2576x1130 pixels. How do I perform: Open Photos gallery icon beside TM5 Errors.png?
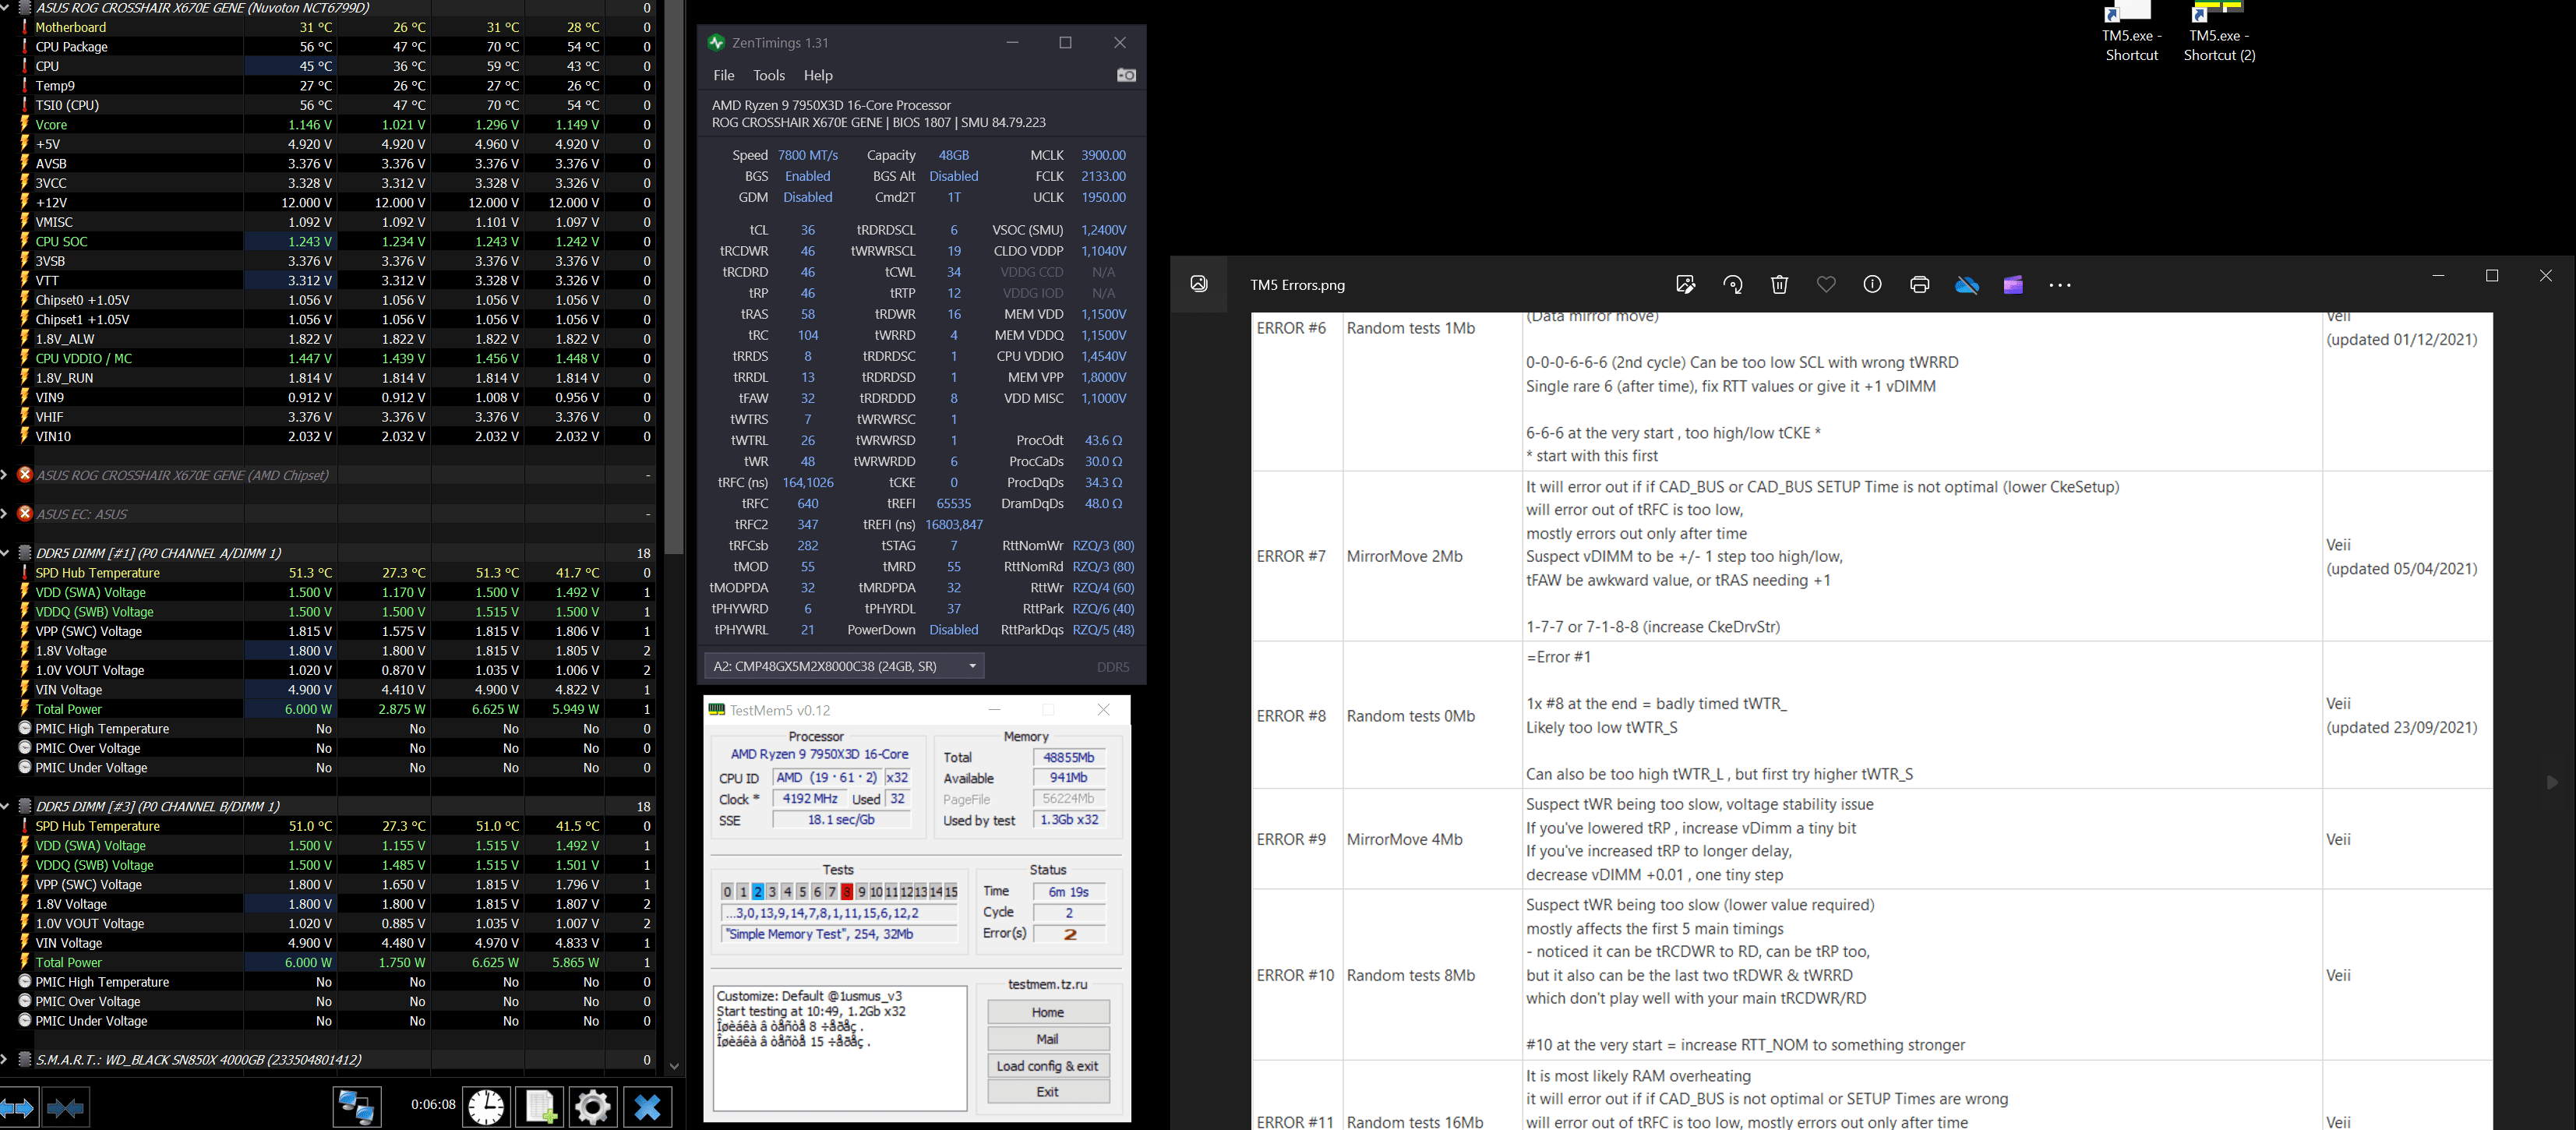point(1199,284)
